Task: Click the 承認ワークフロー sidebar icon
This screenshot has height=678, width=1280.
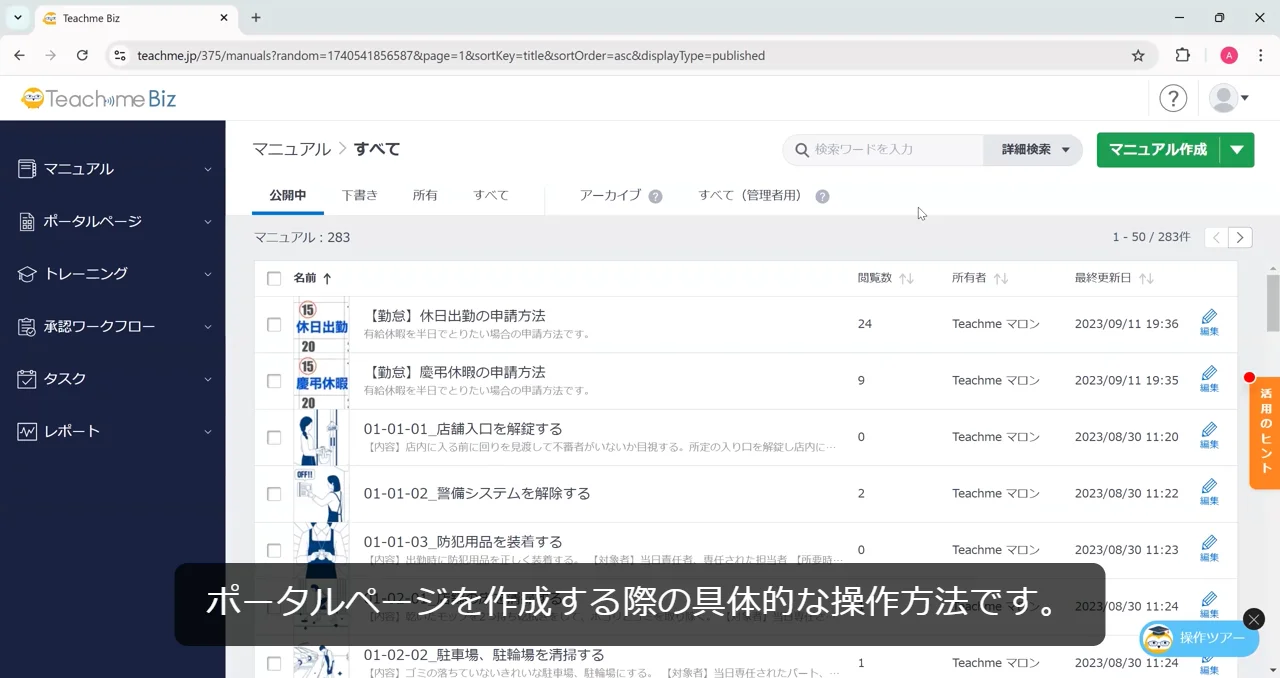Action: 27,326
